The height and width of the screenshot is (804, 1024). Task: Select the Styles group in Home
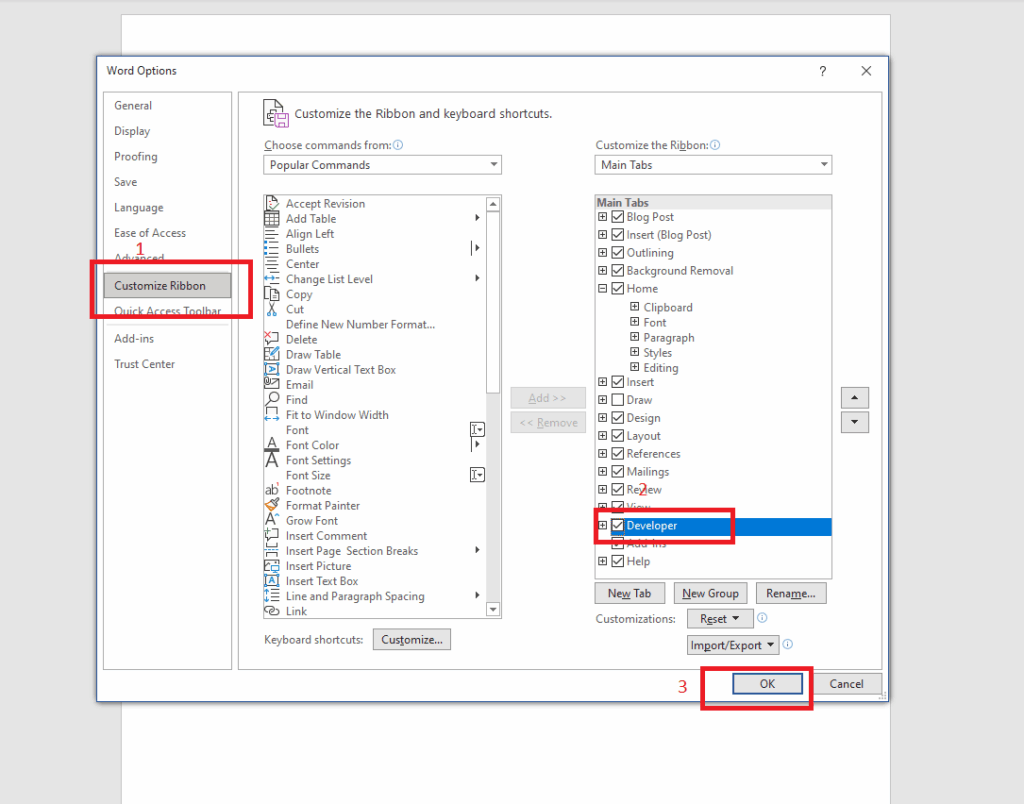click(658, 353)
